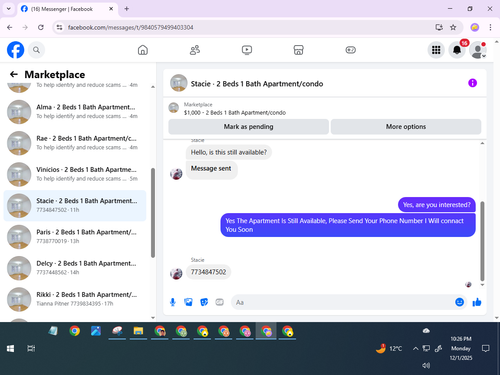
Task: Open the Delcy conversation
Action: (x=75, y=268)
